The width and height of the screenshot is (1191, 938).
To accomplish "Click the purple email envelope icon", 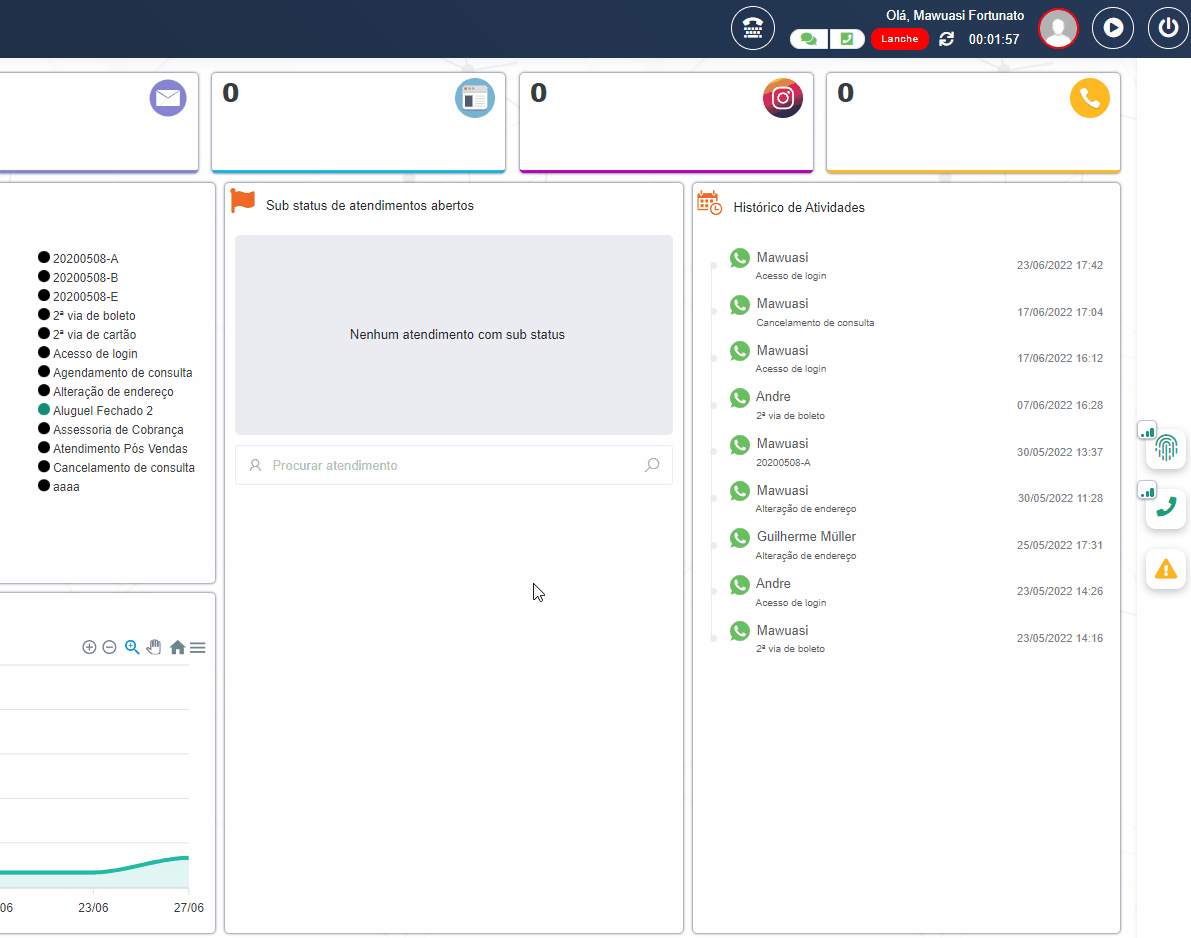I will click(x=168, y=98).
